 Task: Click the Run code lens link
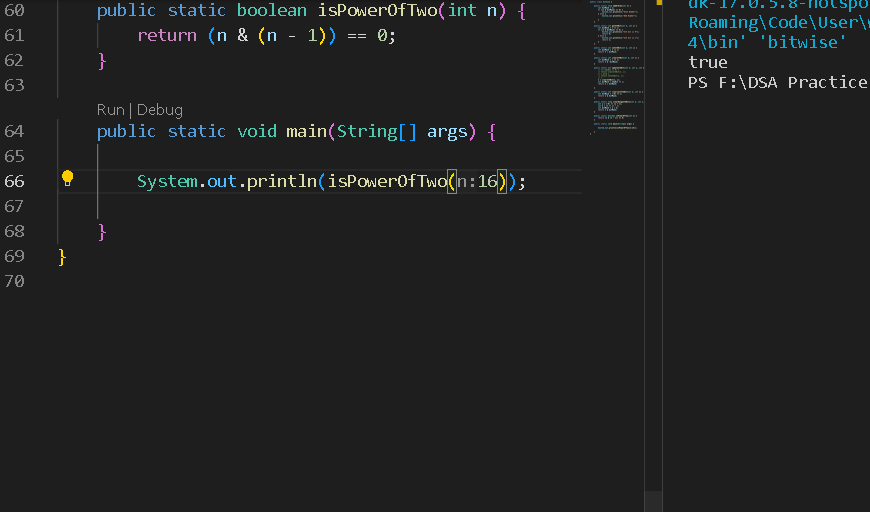pyautogui.click(x=110, y=110)
